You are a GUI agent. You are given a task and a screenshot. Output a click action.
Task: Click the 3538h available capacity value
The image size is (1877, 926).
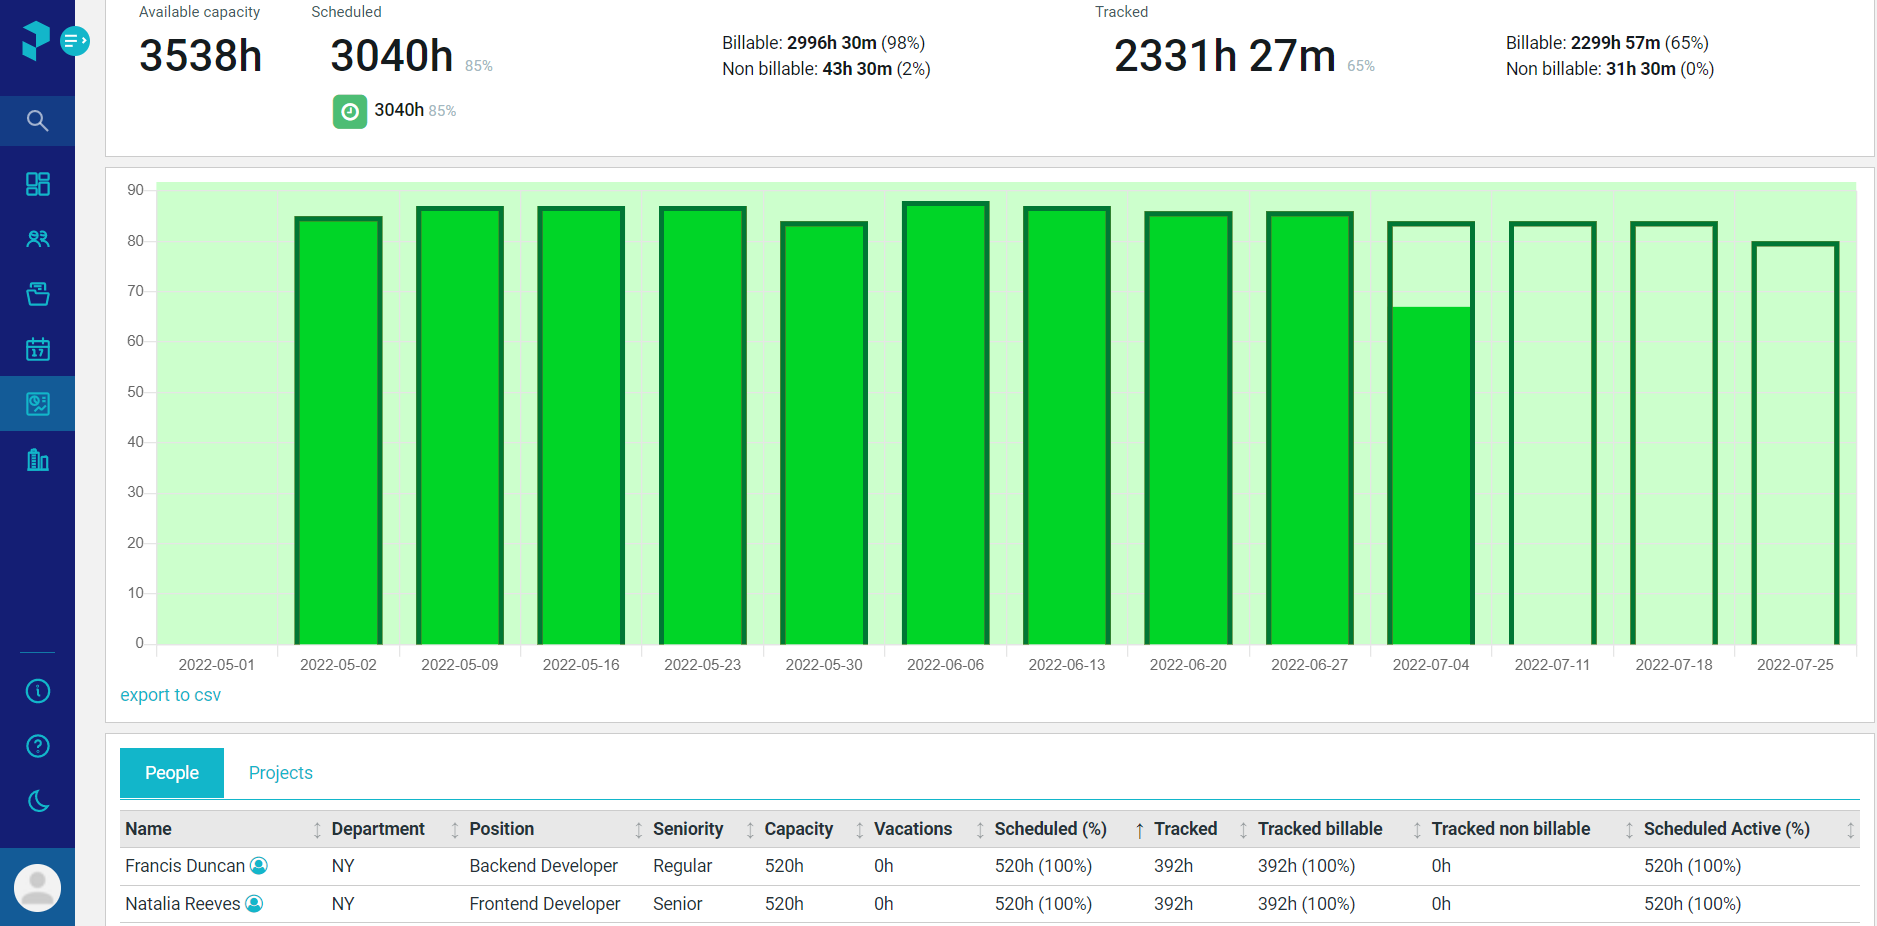point(200,55)
